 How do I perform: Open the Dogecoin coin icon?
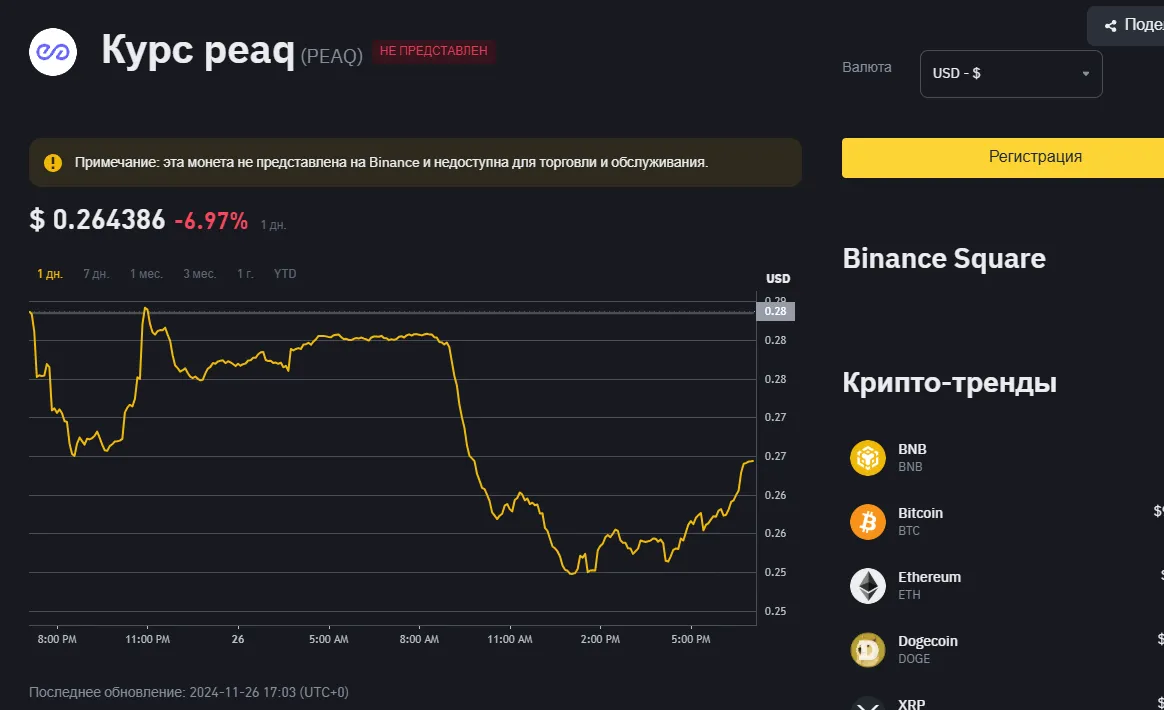(x=868, y=650)
